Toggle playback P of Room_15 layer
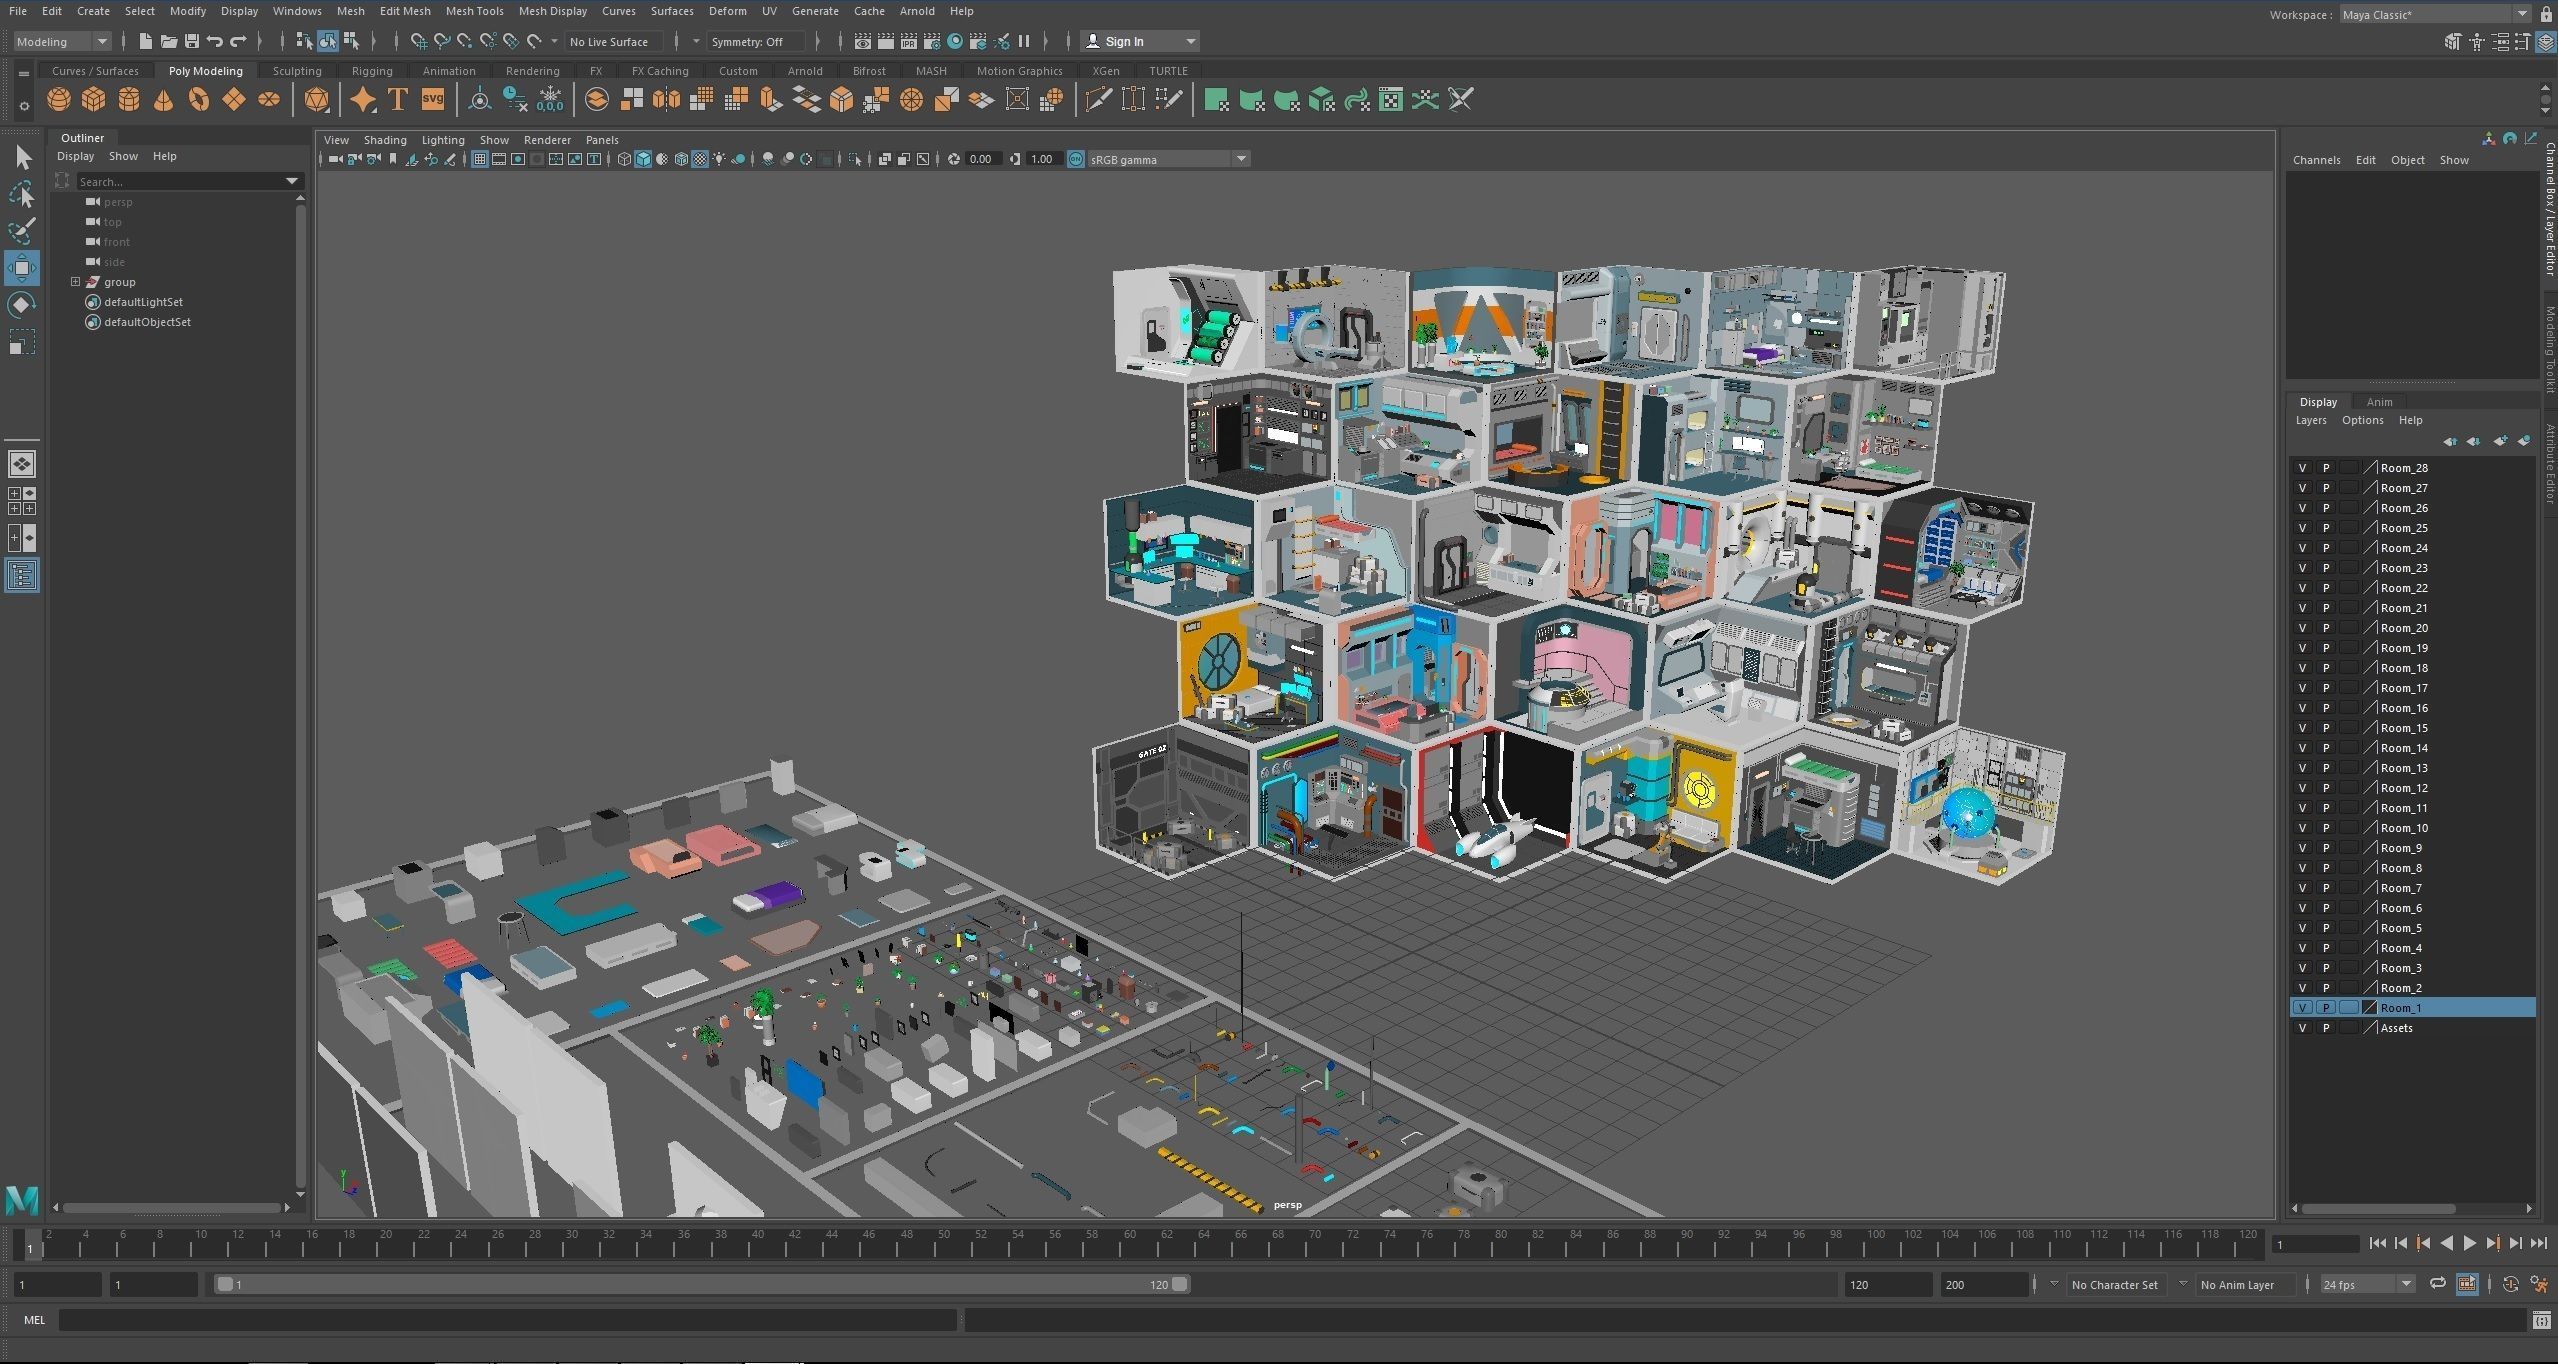This screenshot has height=1364, width=2558. (x=2326, y=728)
